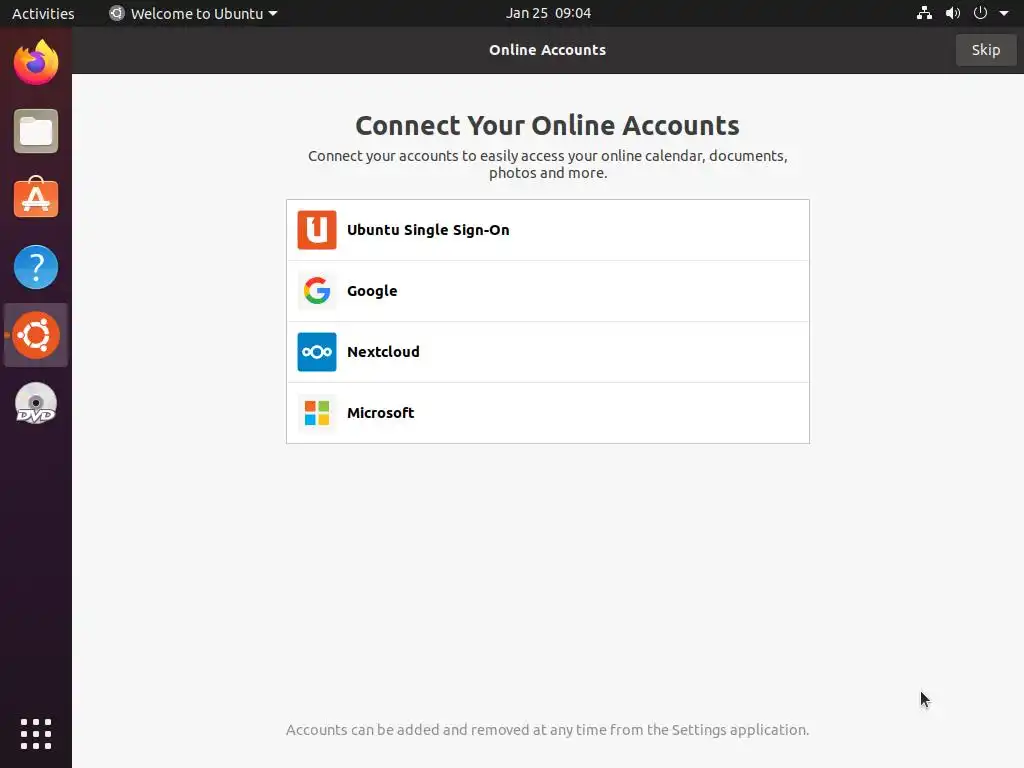The width and height of the screenshot is (1024, 768).
Task: Expand the system menu arrow
Action: [1004, 13]
